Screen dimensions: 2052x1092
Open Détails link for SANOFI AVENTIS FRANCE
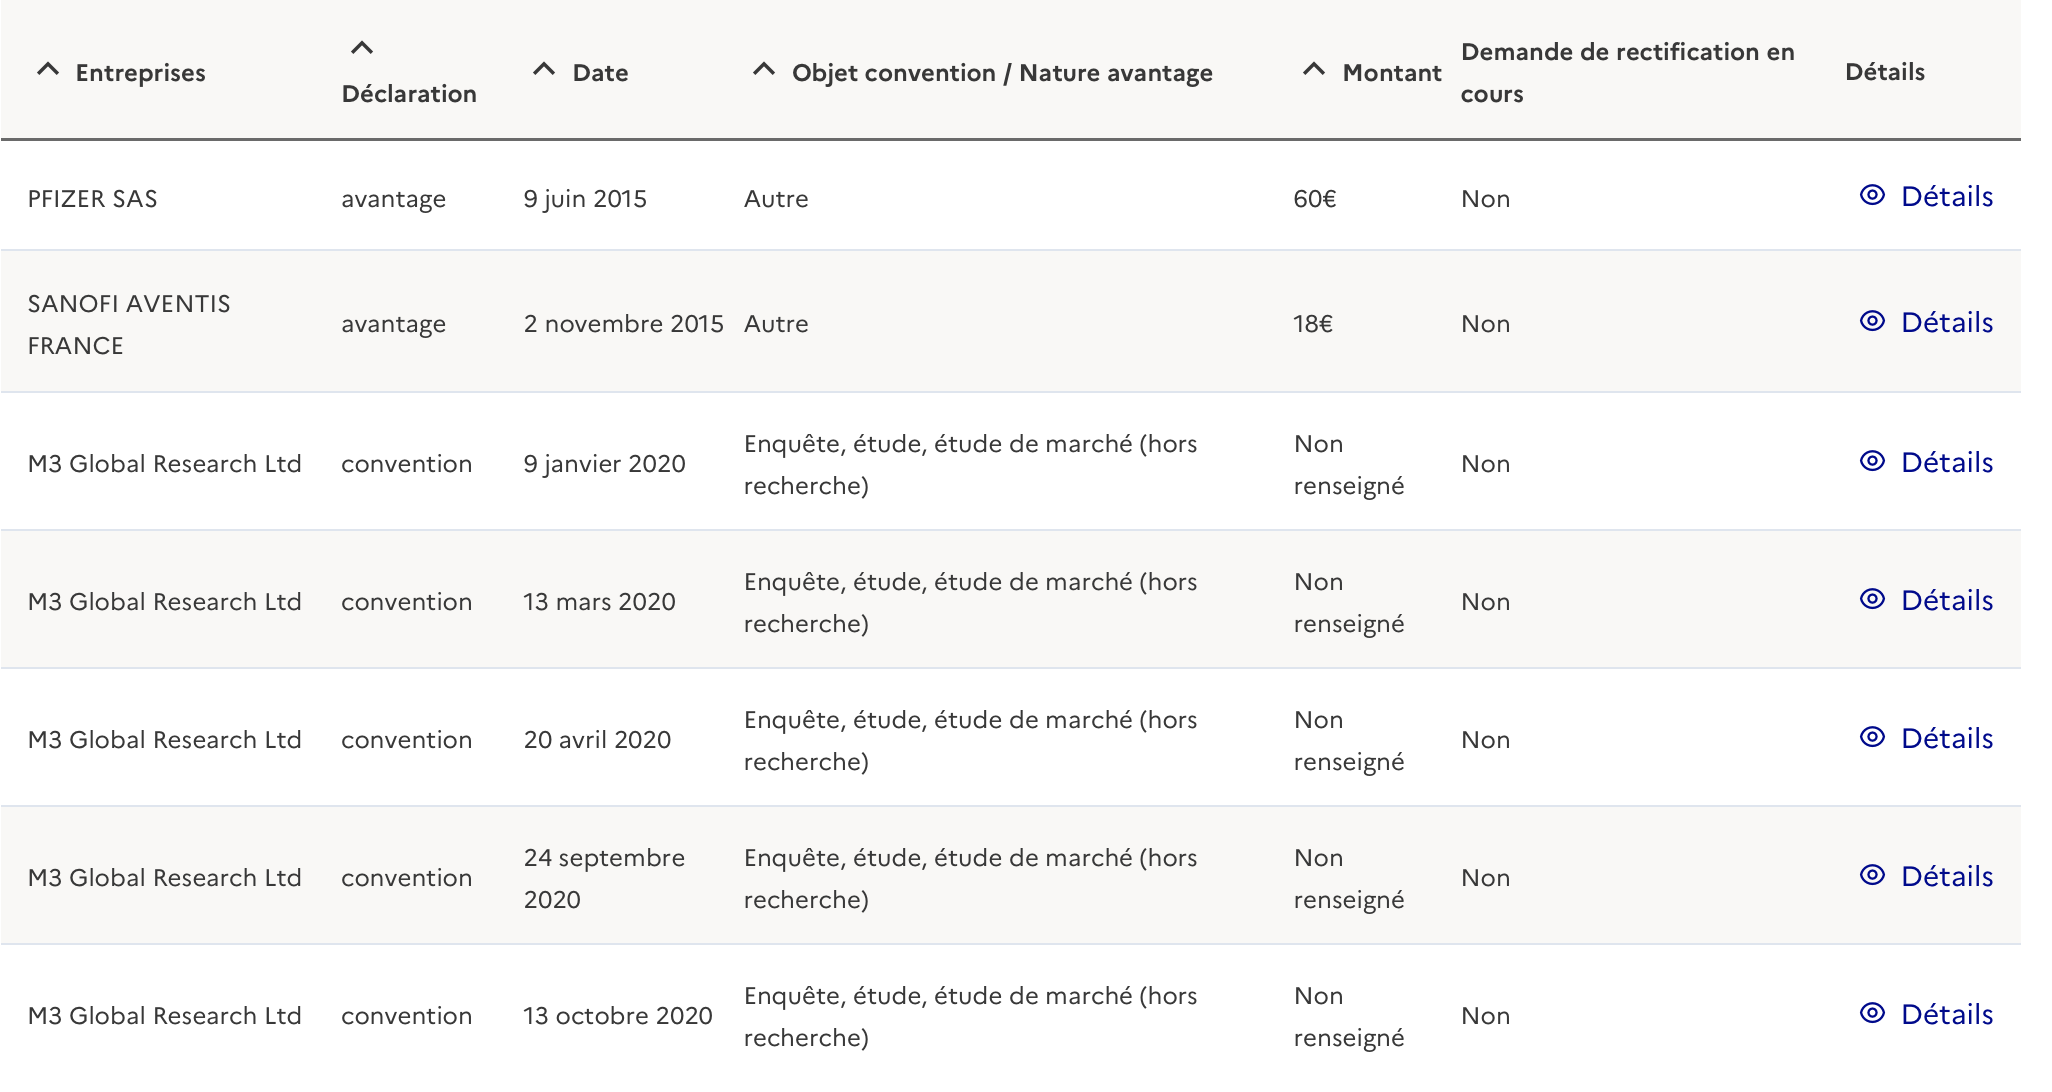(x=1946, y=323)
